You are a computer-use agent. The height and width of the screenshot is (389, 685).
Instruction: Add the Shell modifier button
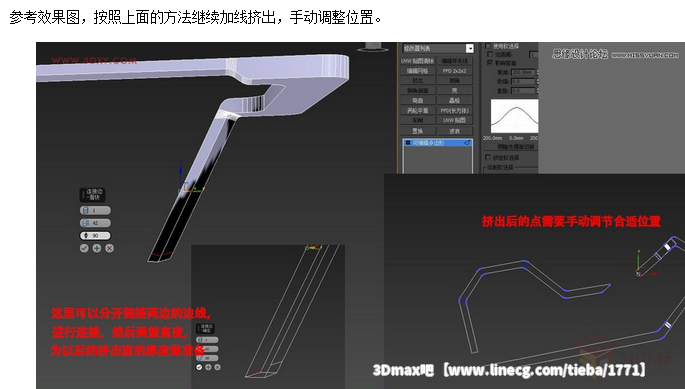(x=455, y=90)
